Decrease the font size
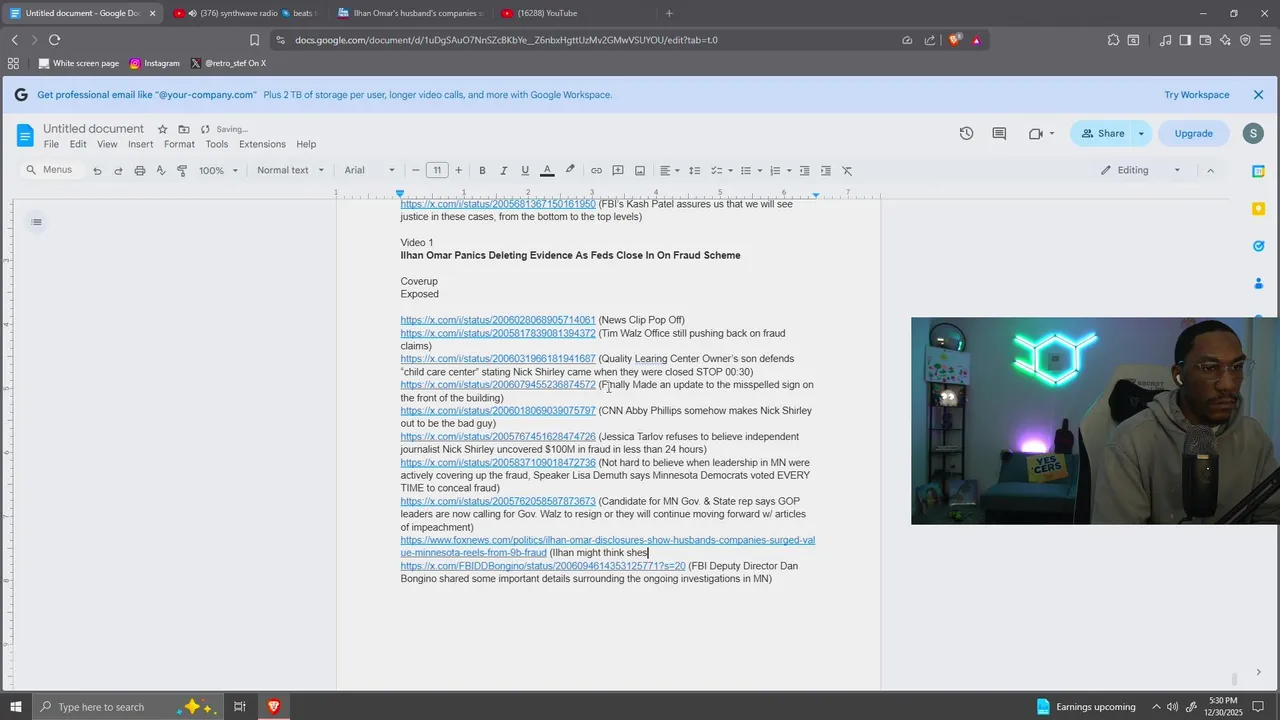Viewport: 1280px width, 720px height. (x=416, y=171)
